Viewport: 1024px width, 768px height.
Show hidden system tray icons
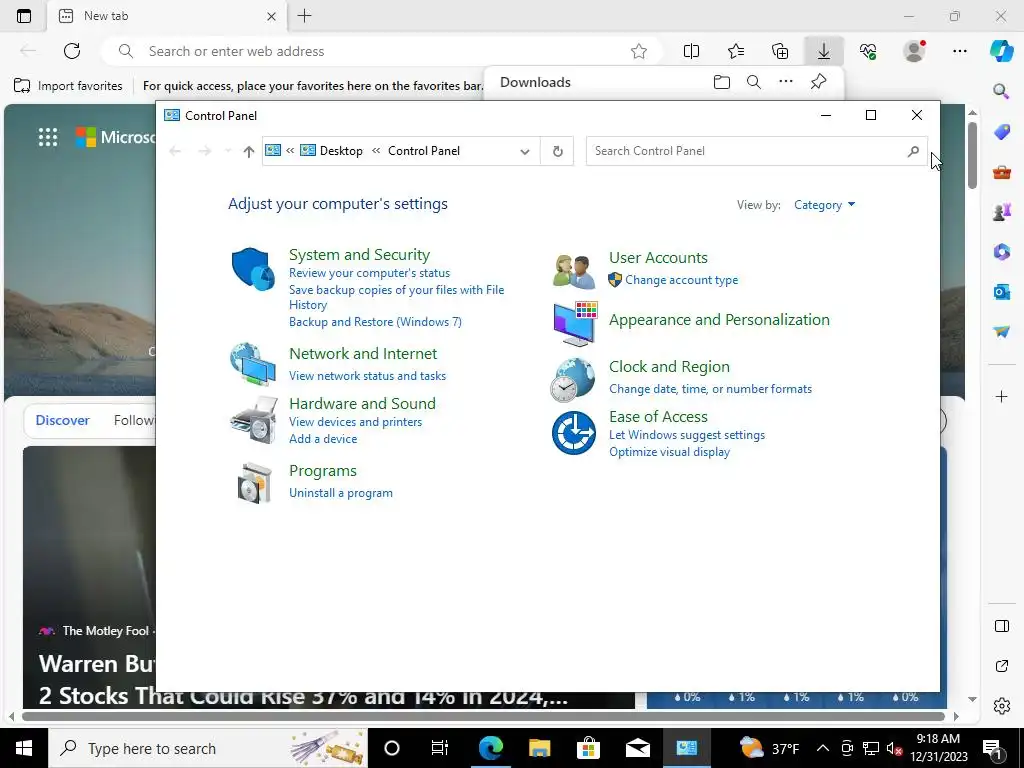point(823,748)
